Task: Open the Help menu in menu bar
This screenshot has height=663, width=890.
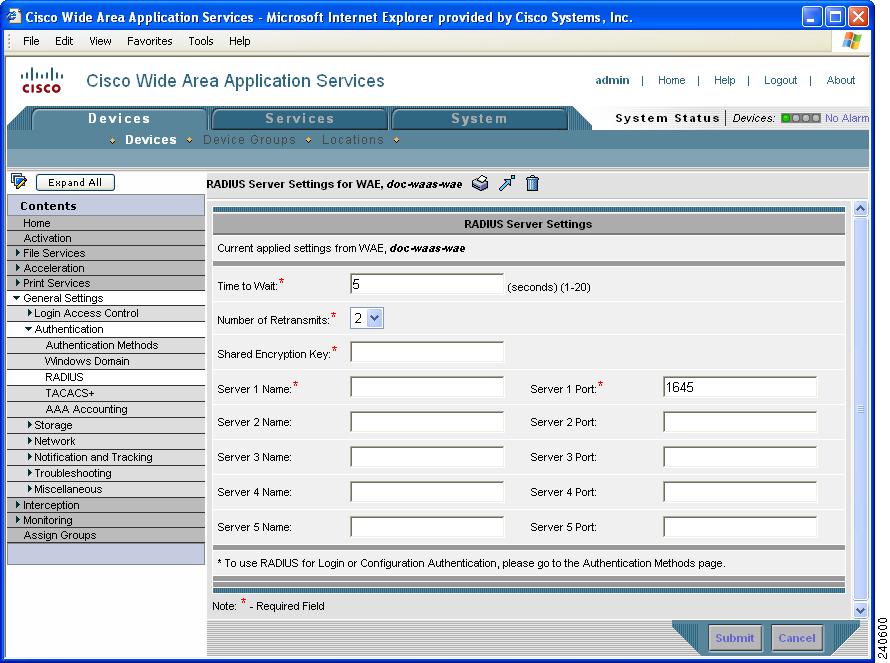Action: [x=240, y=41]
